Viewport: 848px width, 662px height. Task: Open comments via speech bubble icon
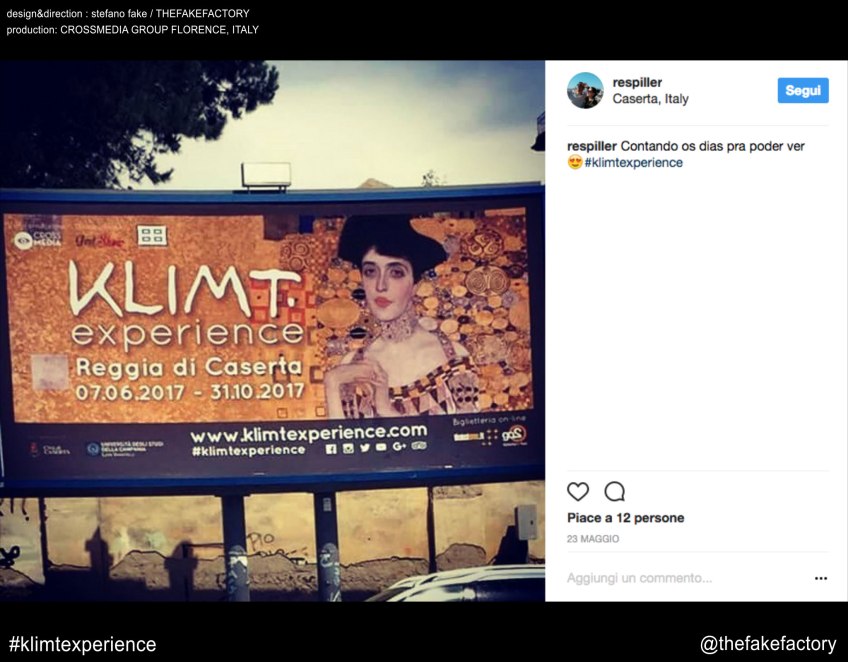click(x=614, y=491)
